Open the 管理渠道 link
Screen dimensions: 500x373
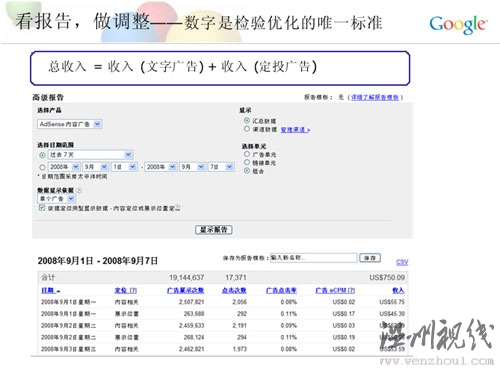click(x=295, y=130)
